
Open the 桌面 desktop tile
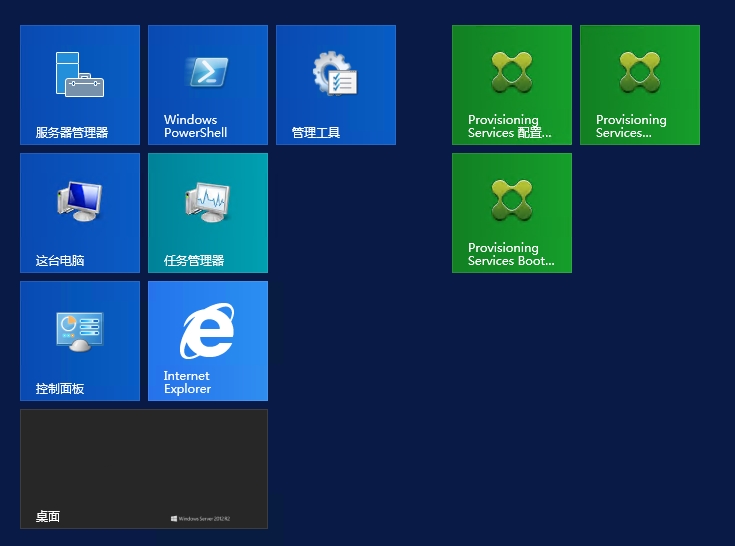[x=144, y=469]
